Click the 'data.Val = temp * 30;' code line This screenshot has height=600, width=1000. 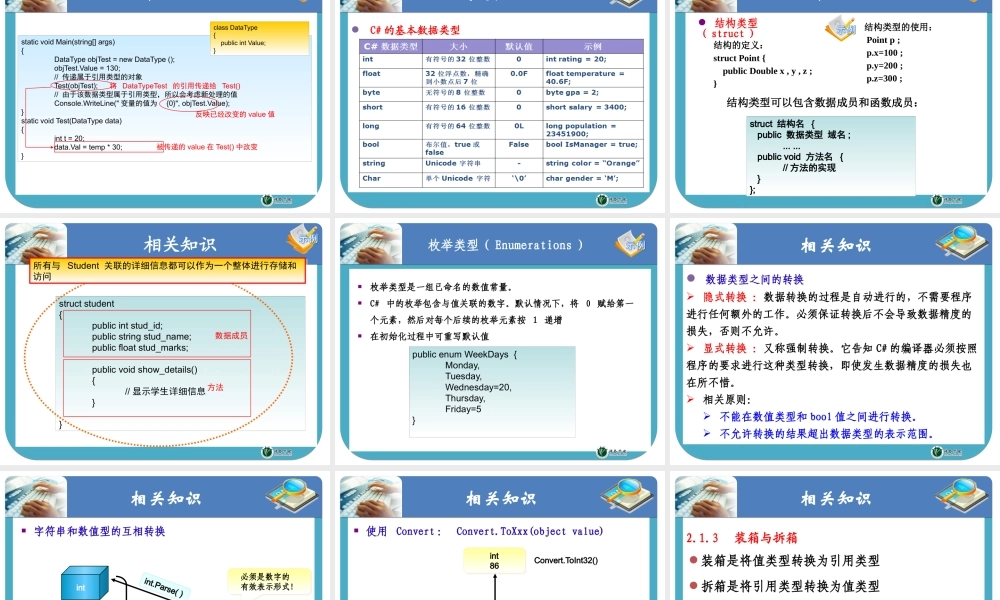[88, 147]
